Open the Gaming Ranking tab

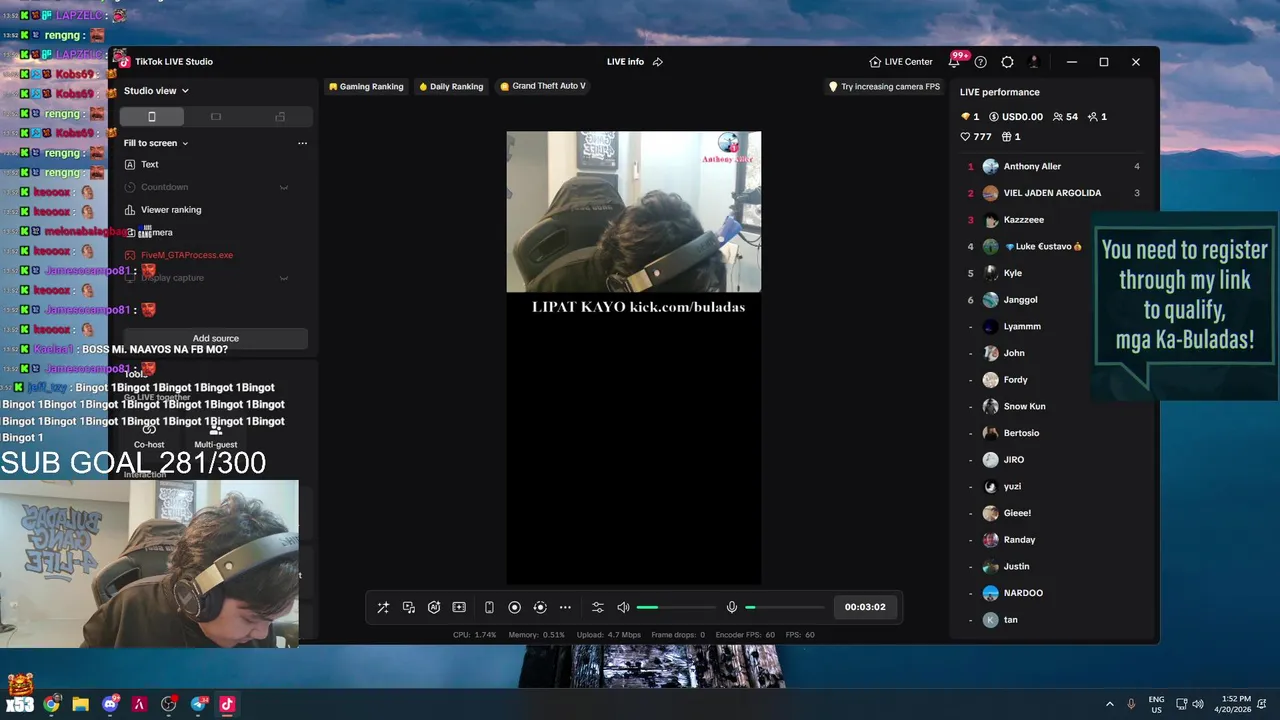click(366, 86)
